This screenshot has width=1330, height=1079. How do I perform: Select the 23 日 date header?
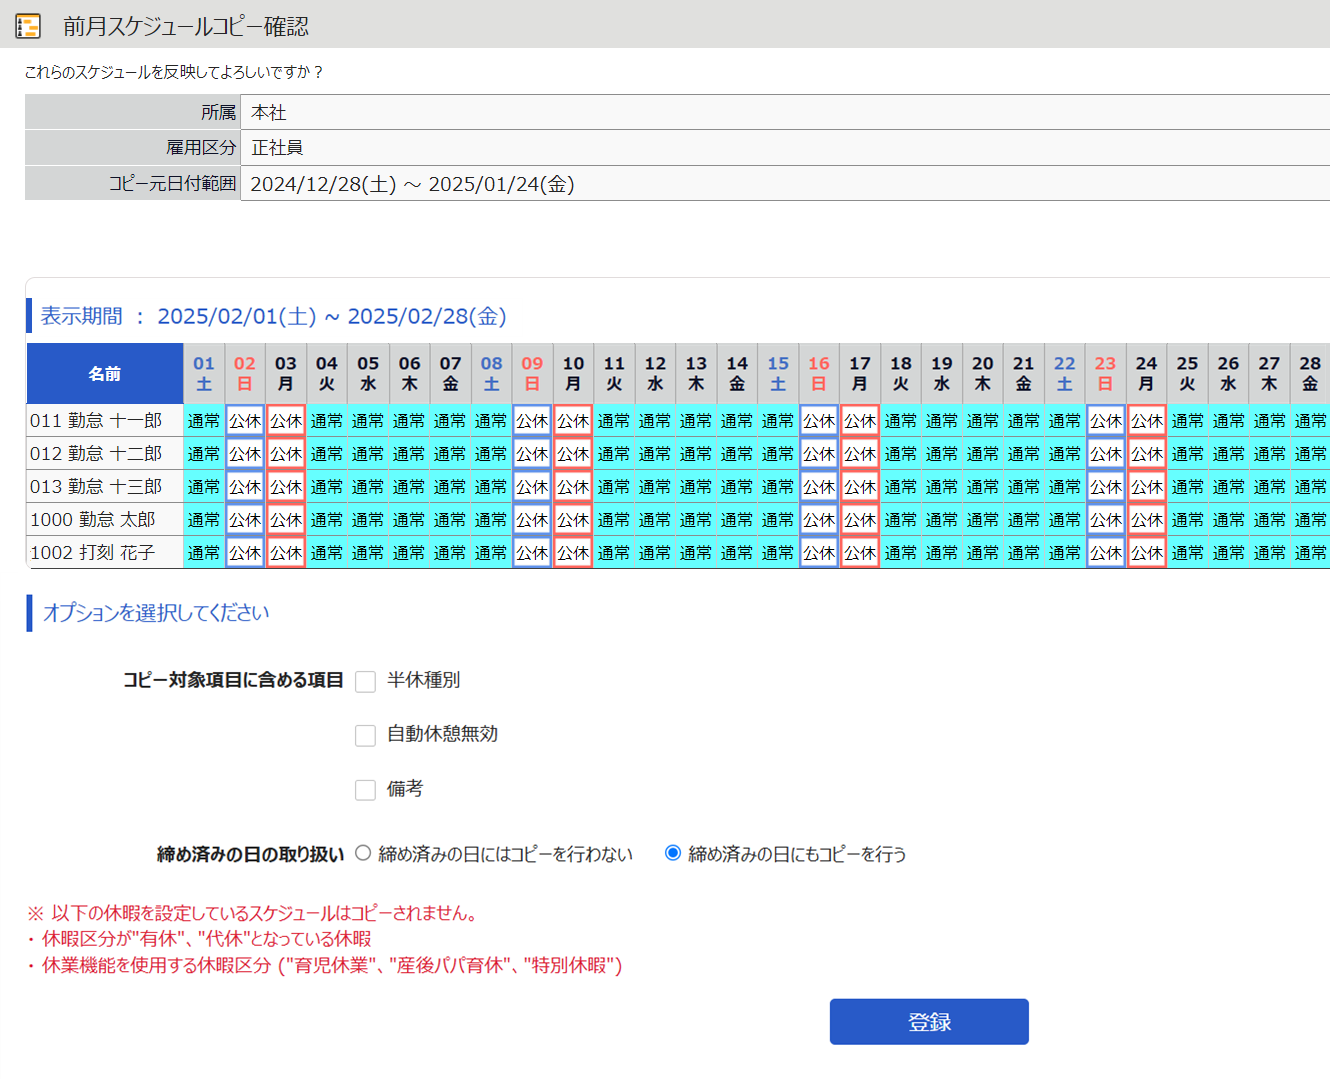click(x=1105, y=373)
